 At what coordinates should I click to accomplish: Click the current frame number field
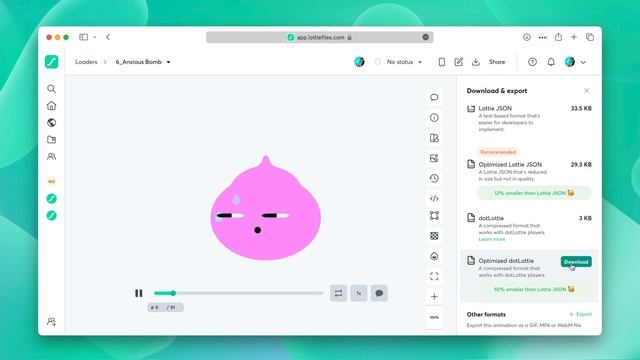tap(156, 307)
